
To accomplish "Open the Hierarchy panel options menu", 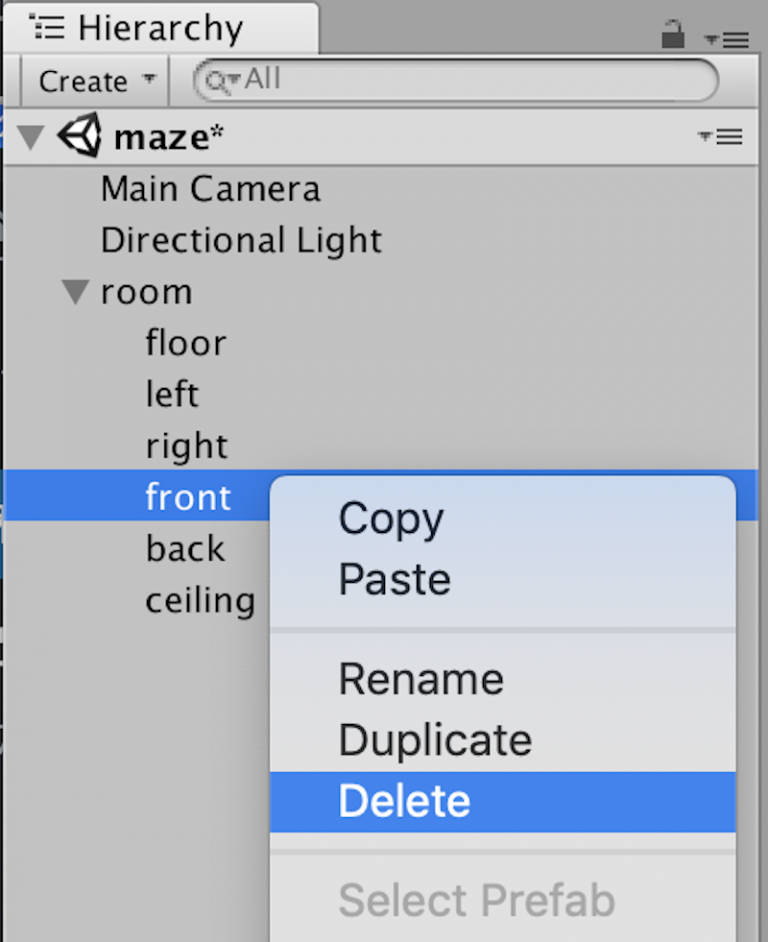I will tap(737, 40).
